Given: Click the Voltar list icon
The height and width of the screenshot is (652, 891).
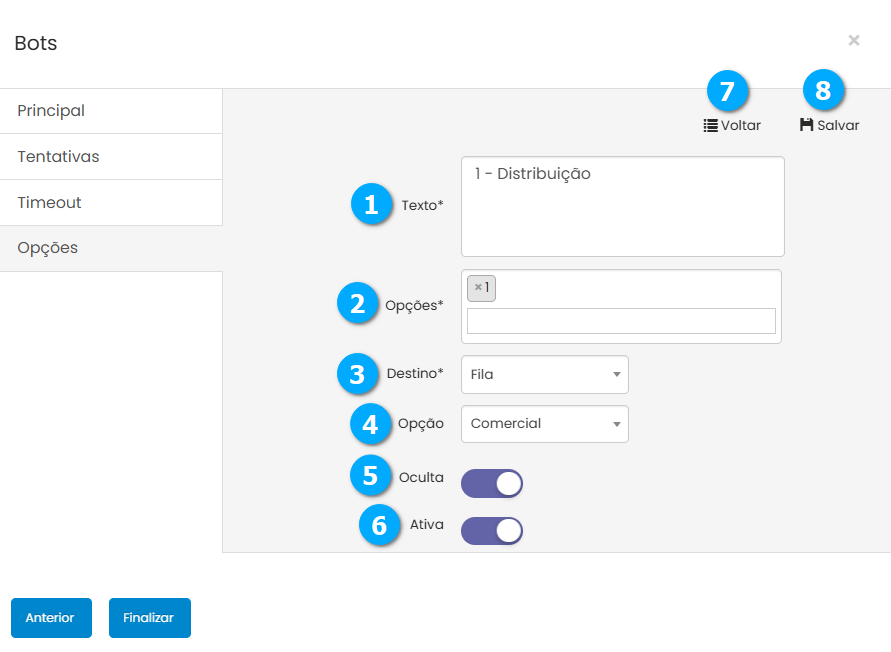Looking at the screenshot, I should [710, 126].
